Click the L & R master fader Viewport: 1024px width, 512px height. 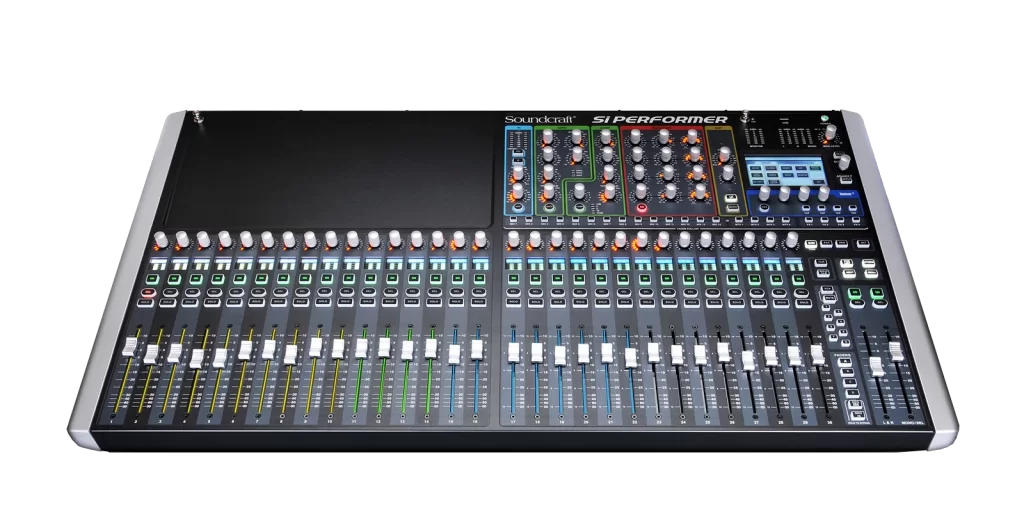pos(877,367)
